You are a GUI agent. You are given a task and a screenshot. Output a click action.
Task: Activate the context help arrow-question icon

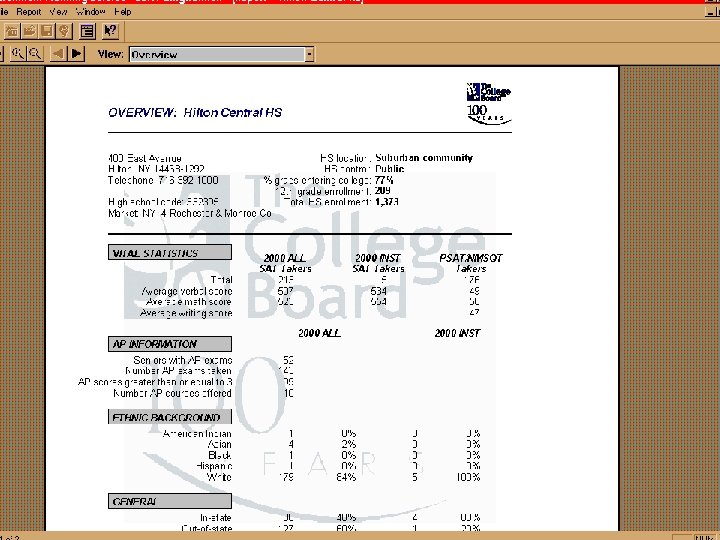[110, 31]
